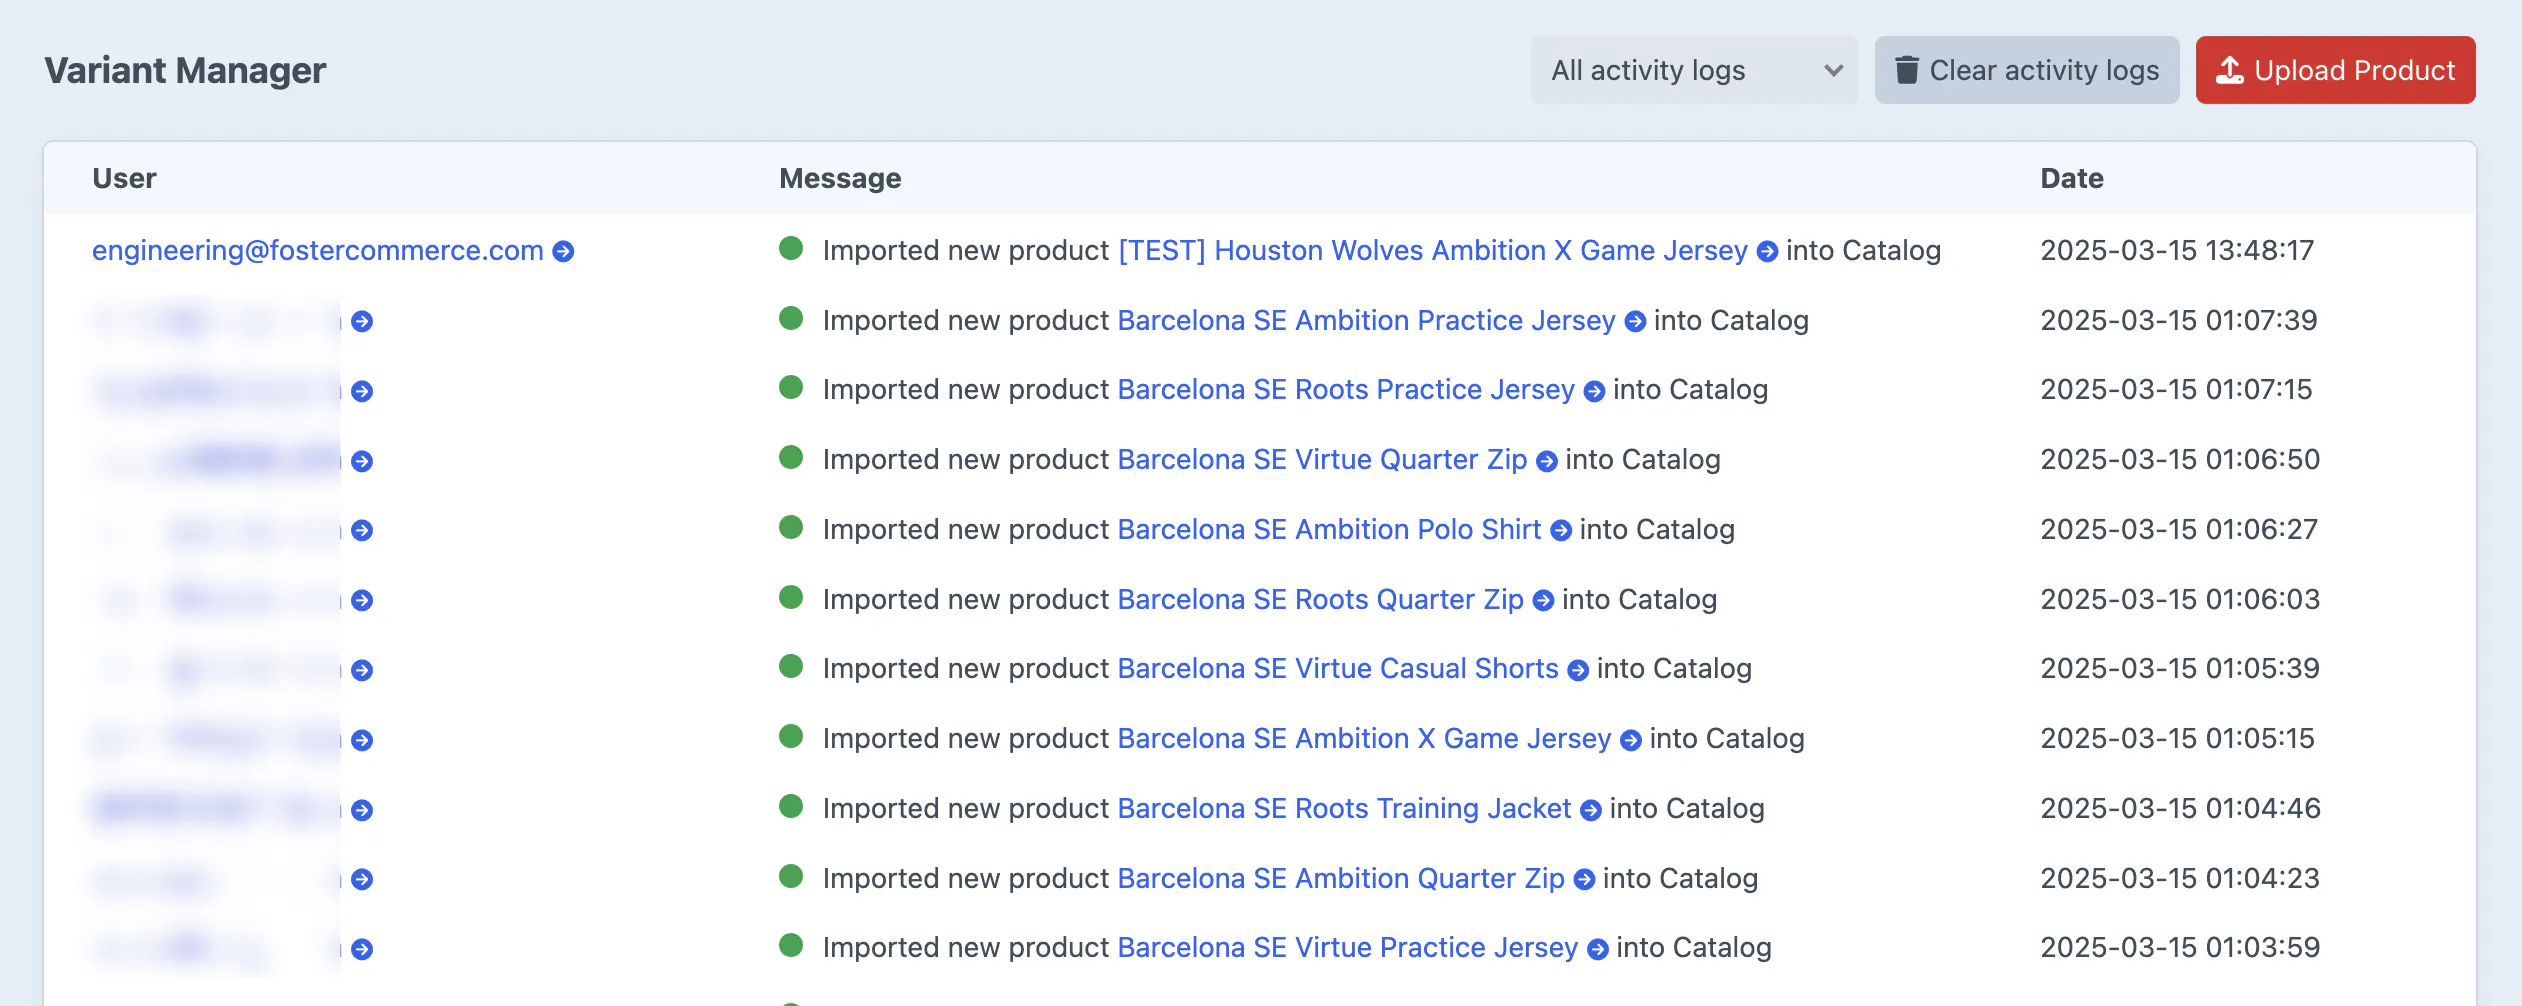
Task: Click arrow icon after Barcelona SE Roots Training Jacket
Action: pyautogui.click(x=1590, y=810)
